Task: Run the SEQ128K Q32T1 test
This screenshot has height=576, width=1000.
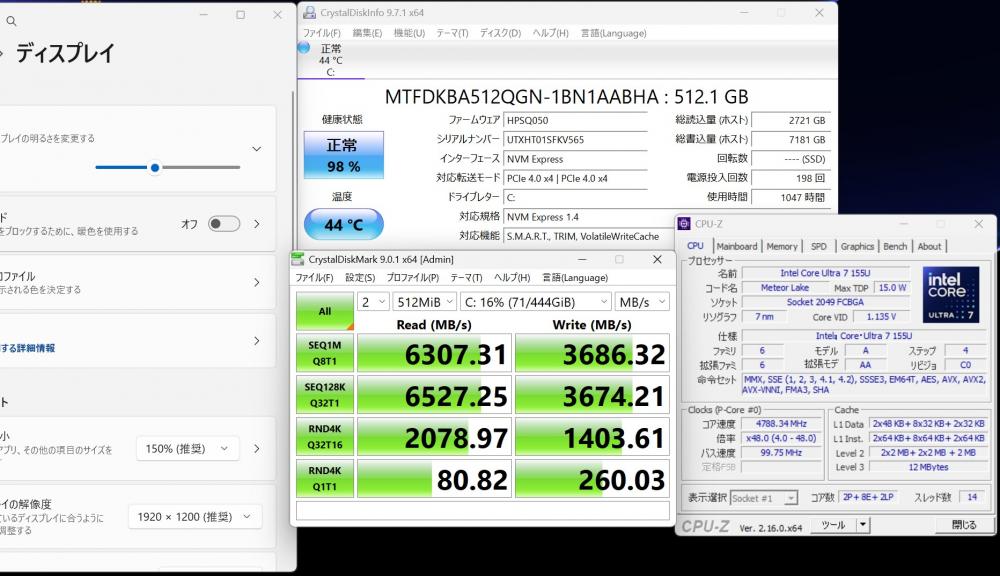Action: coord(325,395)
